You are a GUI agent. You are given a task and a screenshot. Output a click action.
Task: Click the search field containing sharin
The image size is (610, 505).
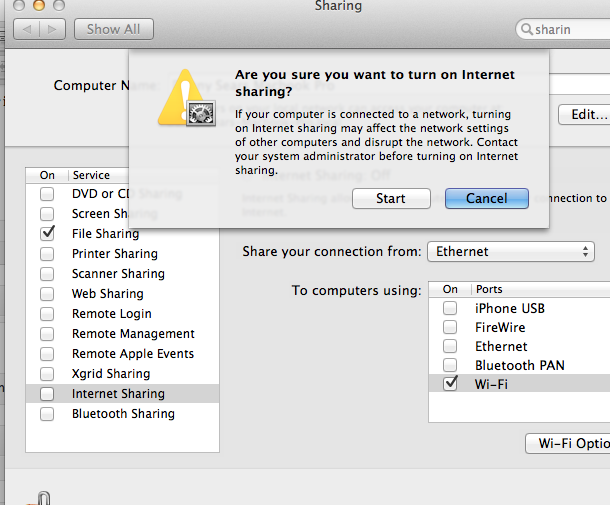pos(563,29)
